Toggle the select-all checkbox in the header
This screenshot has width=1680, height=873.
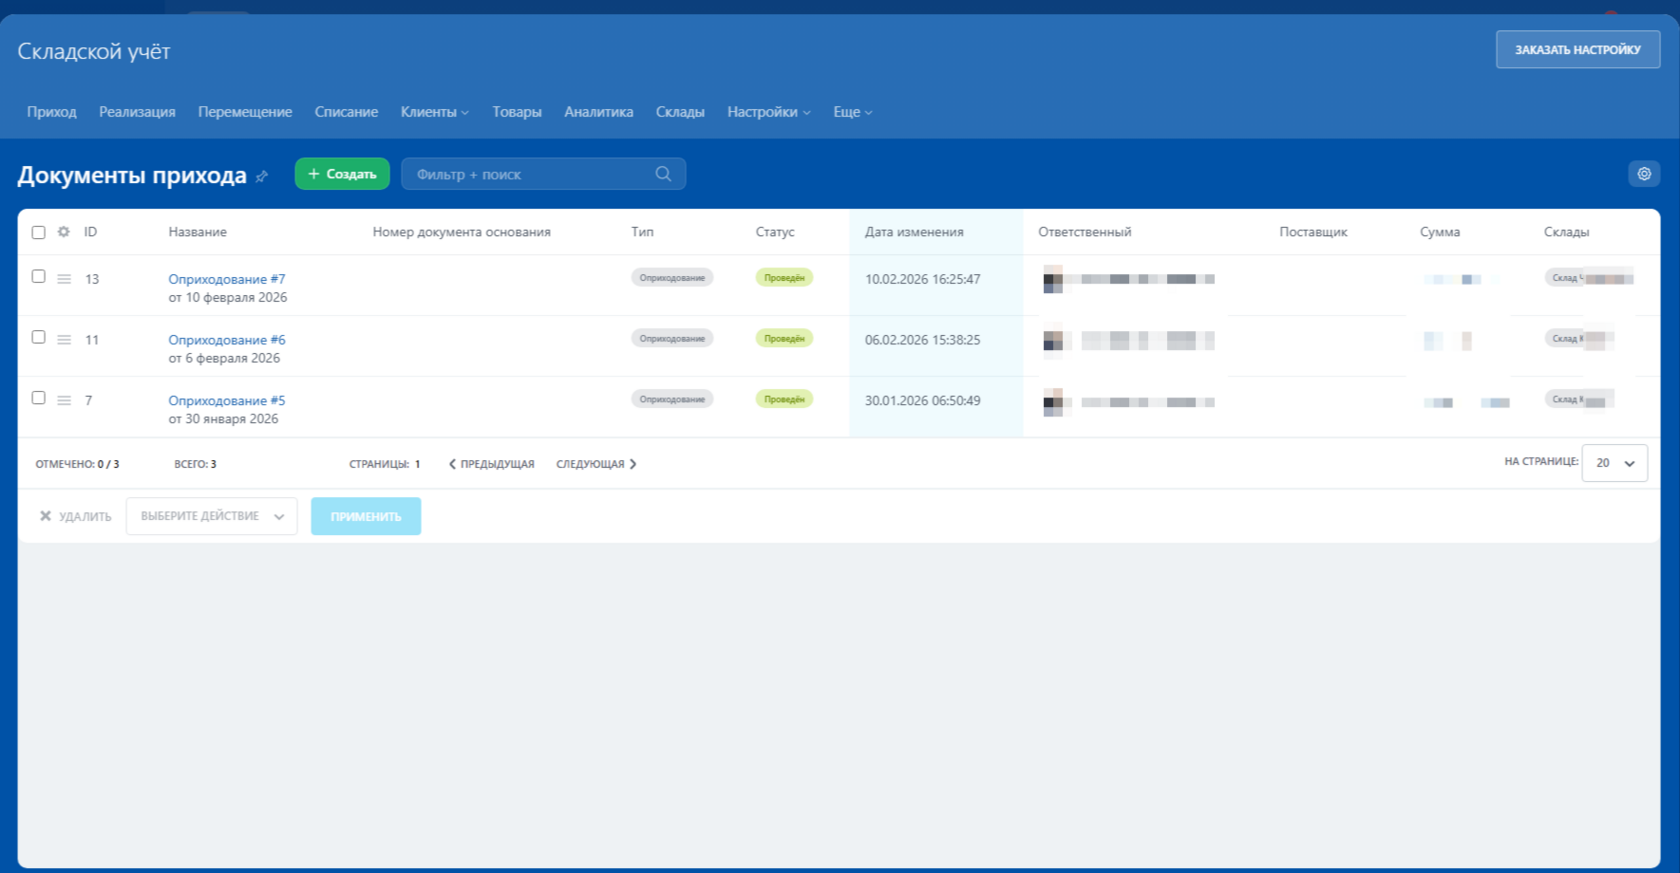coord(38,232)
